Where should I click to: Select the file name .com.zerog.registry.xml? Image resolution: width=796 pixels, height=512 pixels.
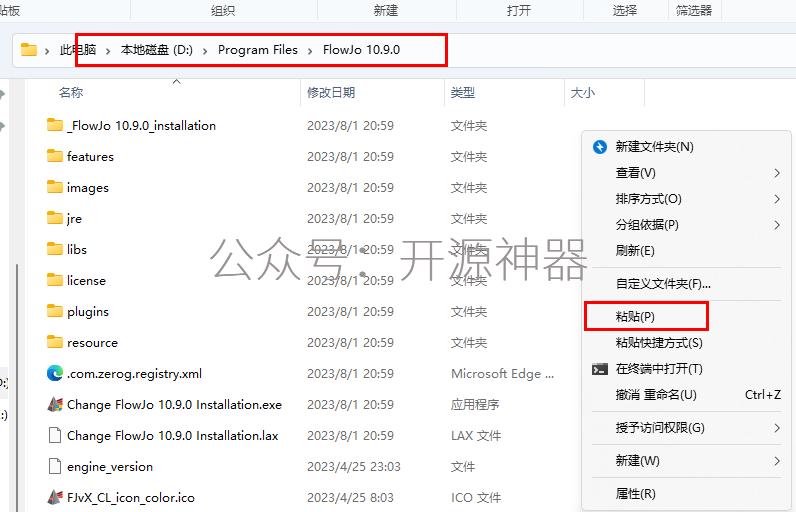tap(135, 374)
